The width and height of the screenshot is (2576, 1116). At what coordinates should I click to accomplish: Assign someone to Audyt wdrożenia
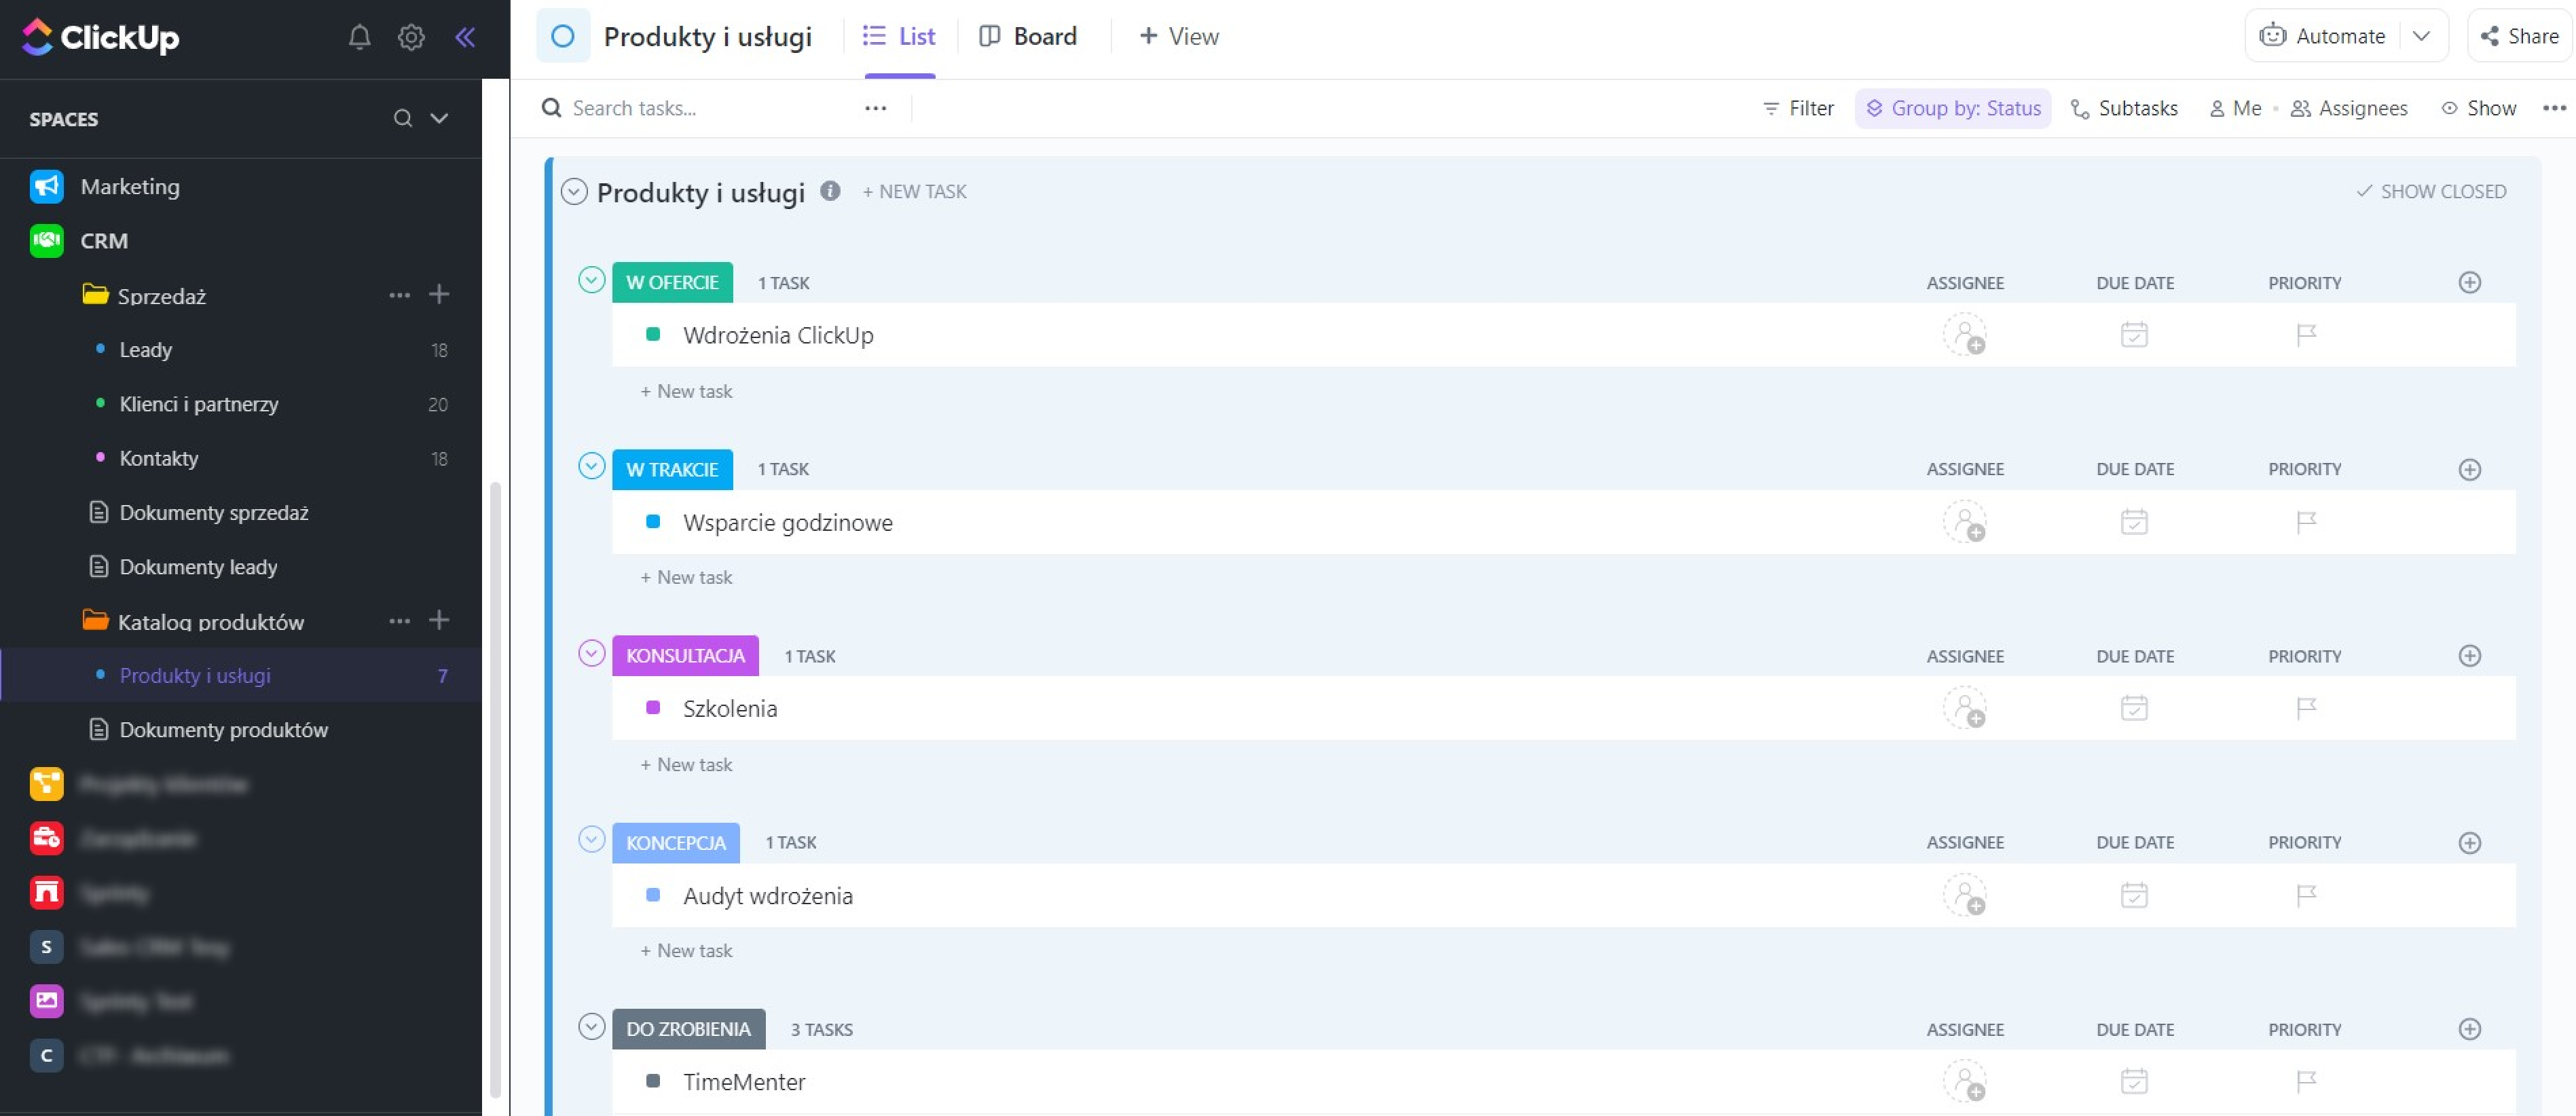(1965, 895)
